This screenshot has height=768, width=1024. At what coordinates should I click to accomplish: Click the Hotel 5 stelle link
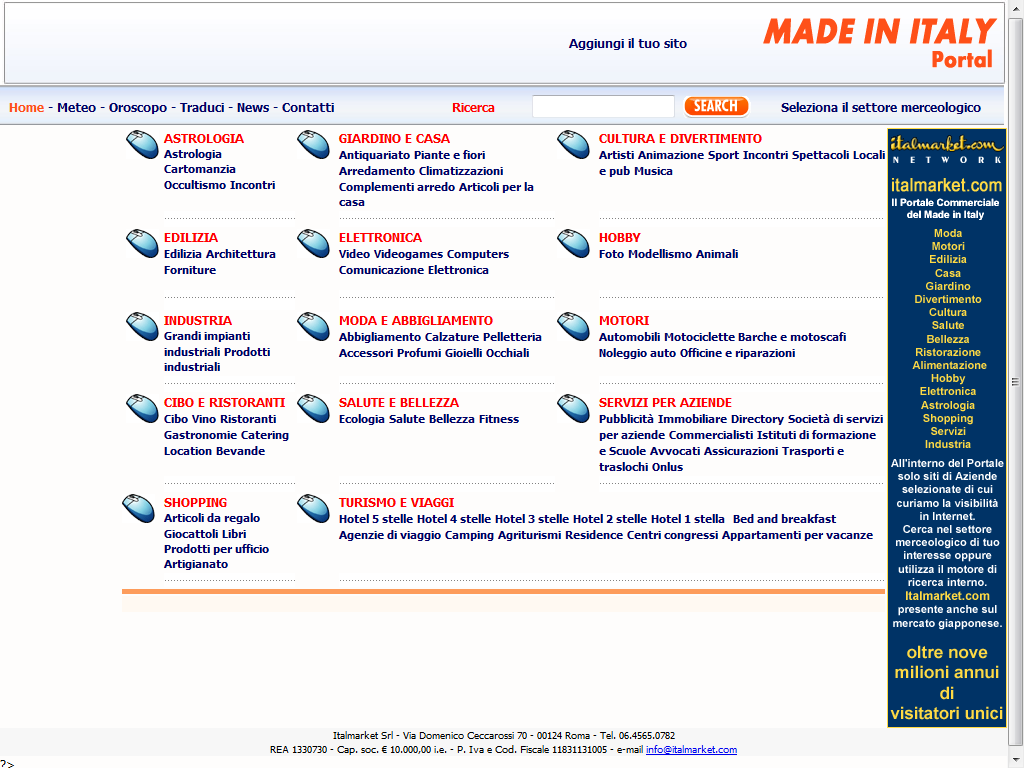click(x=376, y=519)
